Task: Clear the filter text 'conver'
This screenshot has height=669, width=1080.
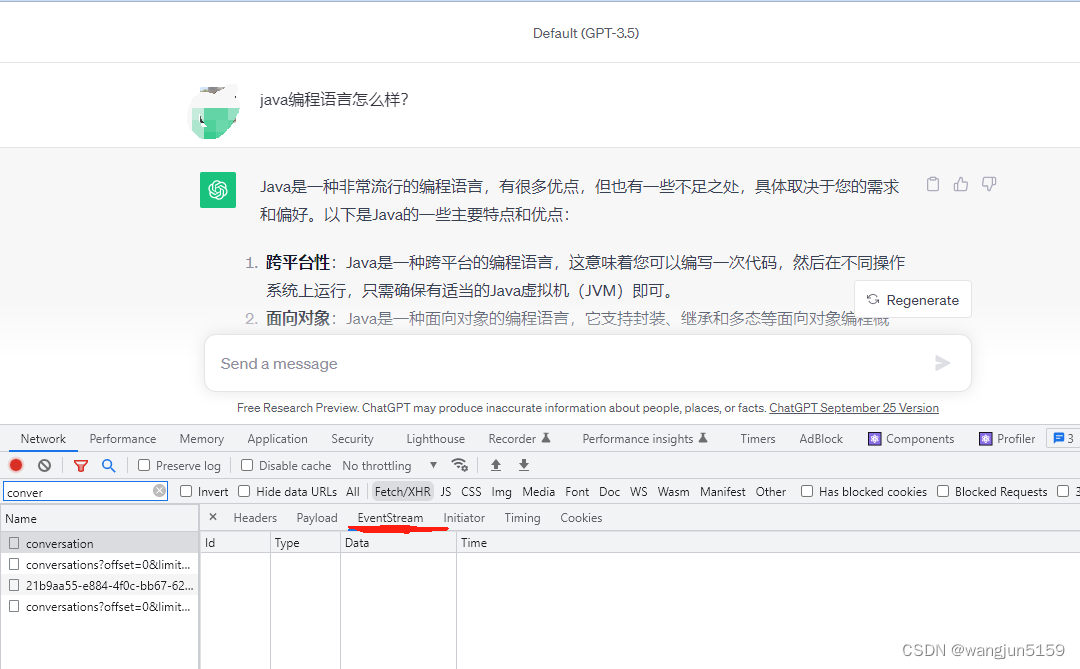Action: pos(159,491)
